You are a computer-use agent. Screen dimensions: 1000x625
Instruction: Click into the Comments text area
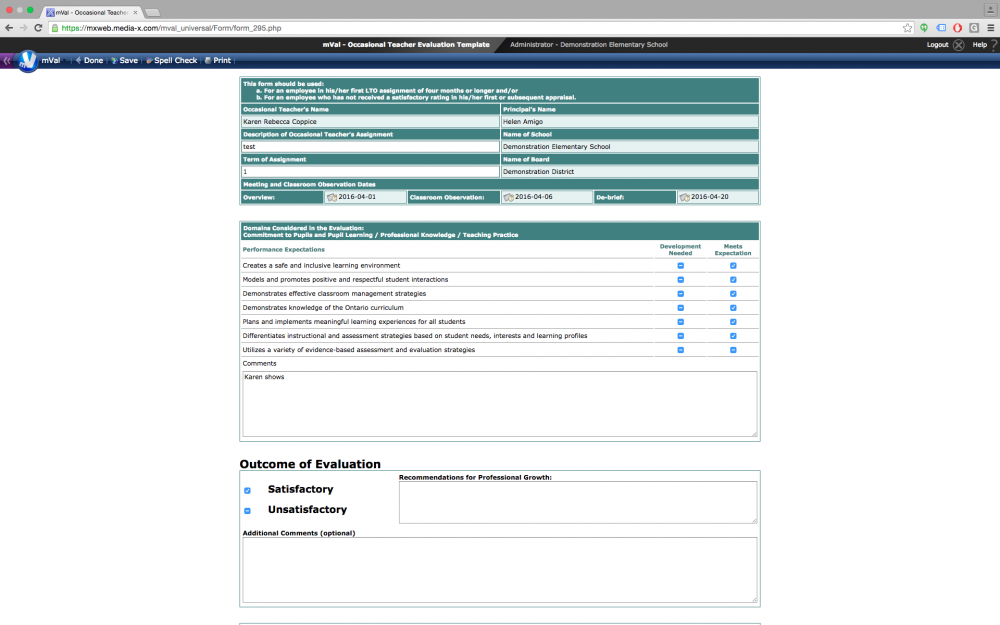click(499, 404)
